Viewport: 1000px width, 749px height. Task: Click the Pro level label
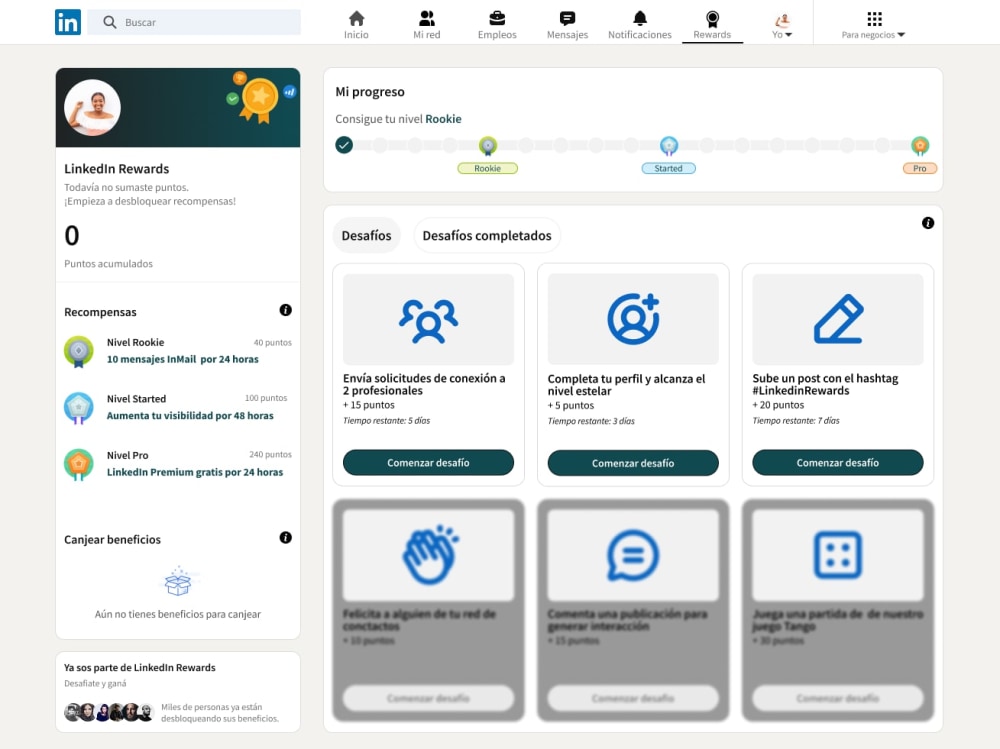(x=920, y=168)
